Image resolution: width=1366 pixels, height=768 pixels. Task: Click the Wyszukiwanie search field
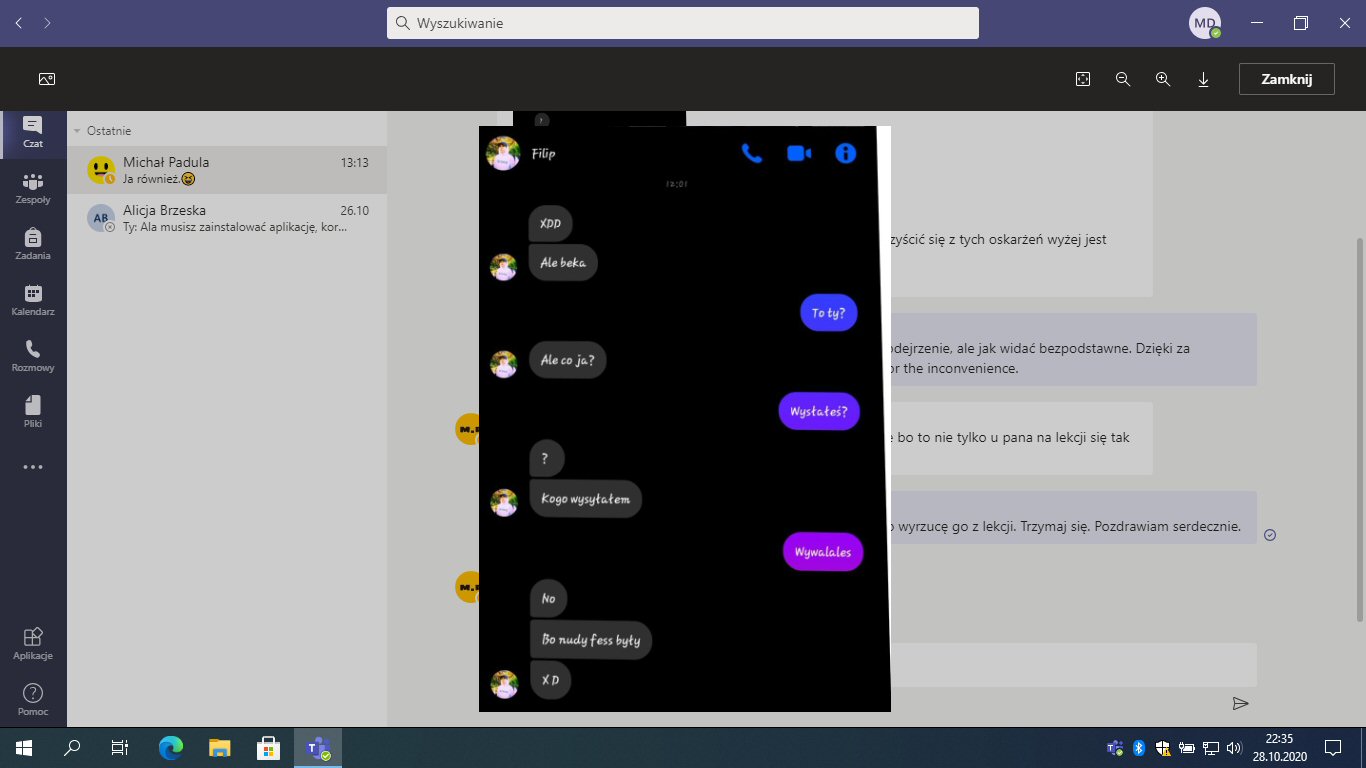coord(682,23)
